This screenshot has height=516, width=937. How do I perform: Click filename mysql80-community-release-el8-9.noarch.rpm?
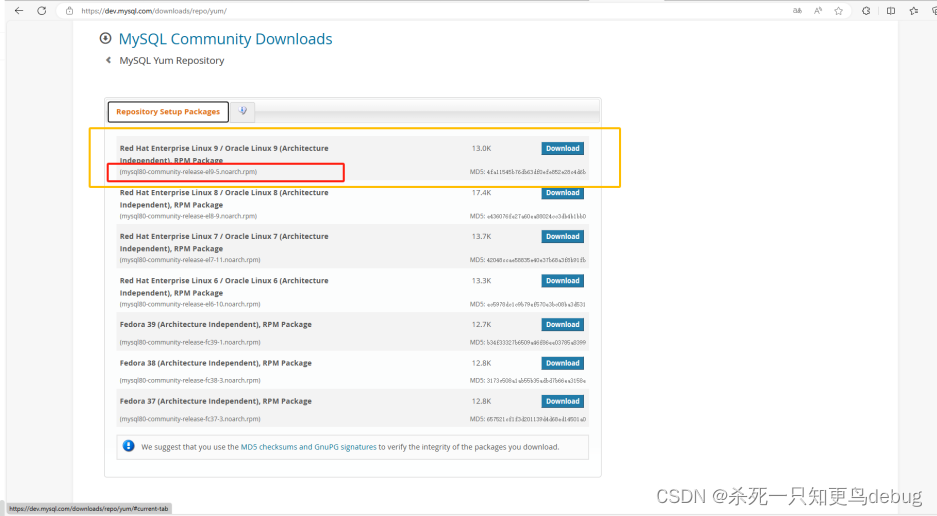tap(188, 216)
